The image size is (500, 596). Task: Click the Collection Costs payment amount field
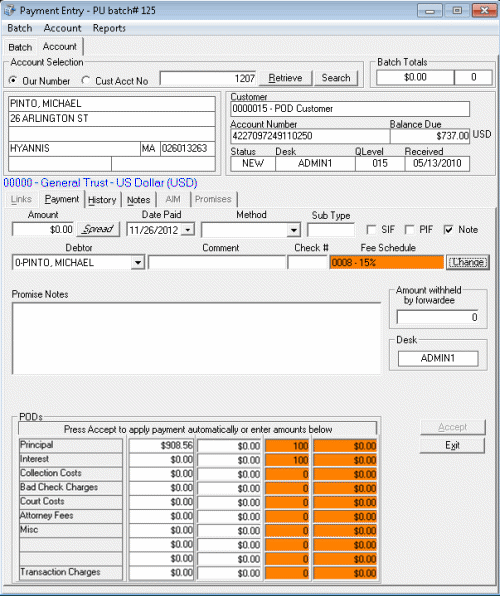point(229,474)
